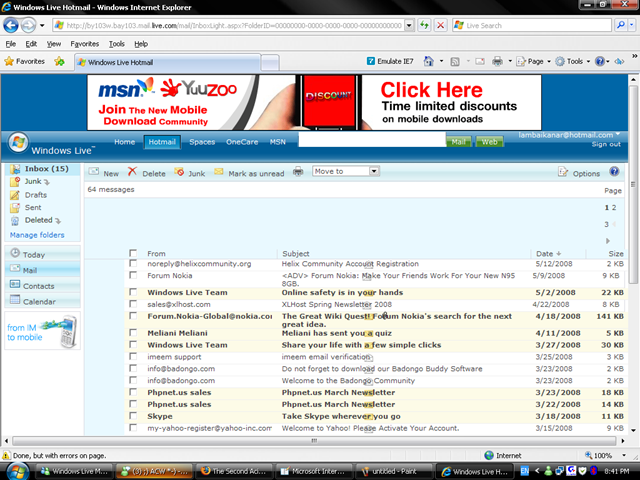
Task: Open the help question mark icon
Action: (614, 172)
